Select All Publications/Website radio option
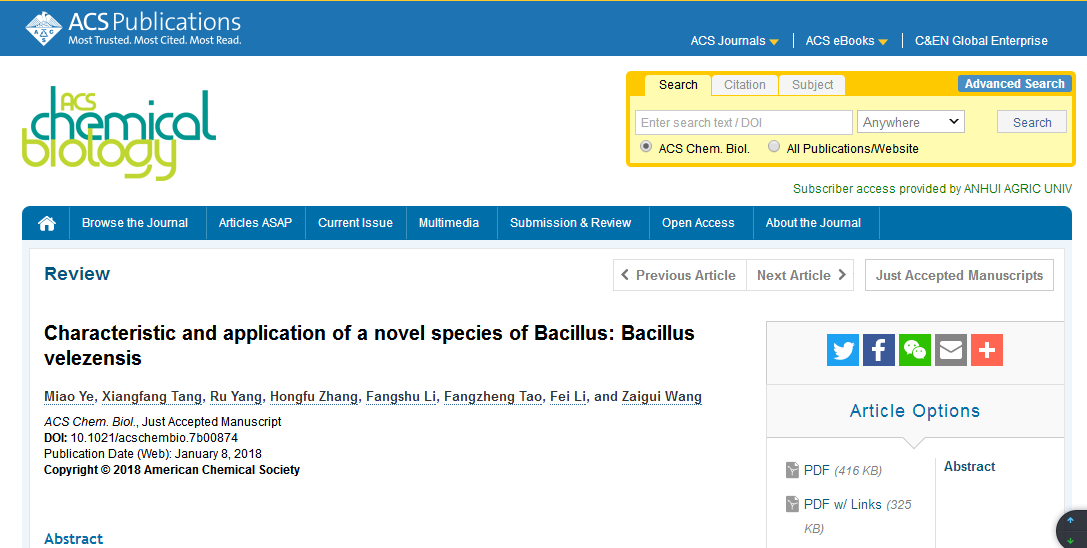The width and height of the screenshot is (1087, 548). (x=774, y=147)
